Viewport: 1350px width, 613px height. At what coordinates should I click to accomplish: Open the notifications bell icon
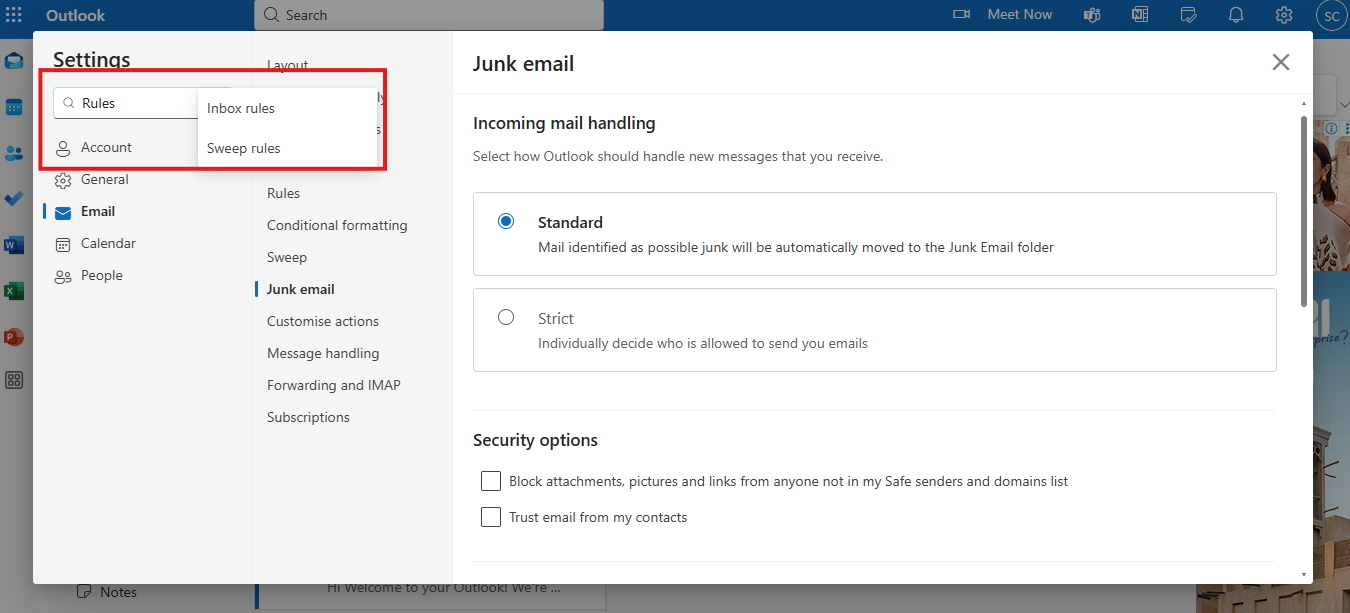(1236, 15)
